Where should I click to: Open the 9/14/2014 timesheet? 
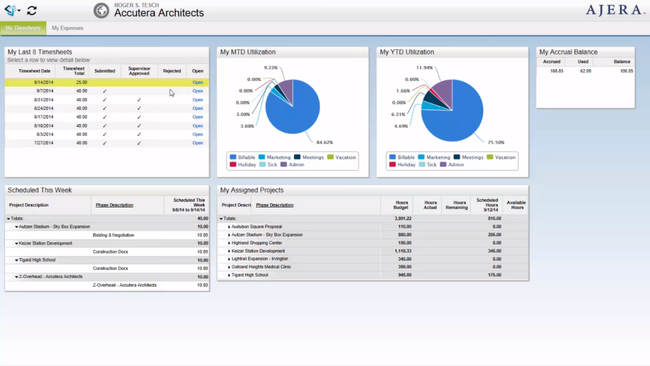click(x=198, y=82)
